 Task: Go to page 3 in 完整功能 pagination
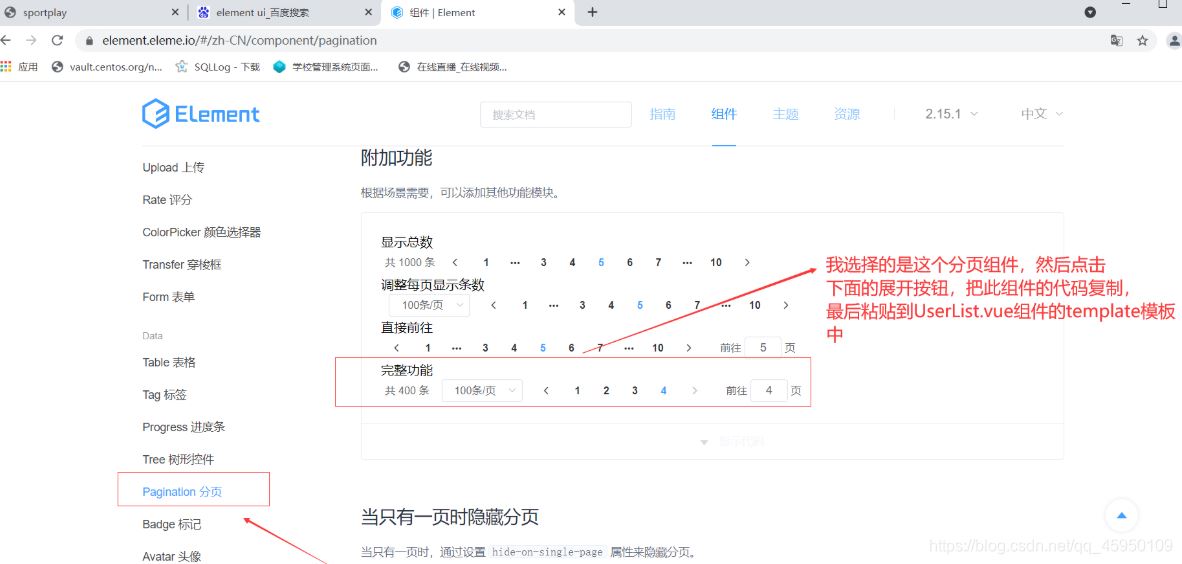tap(635, 391)
